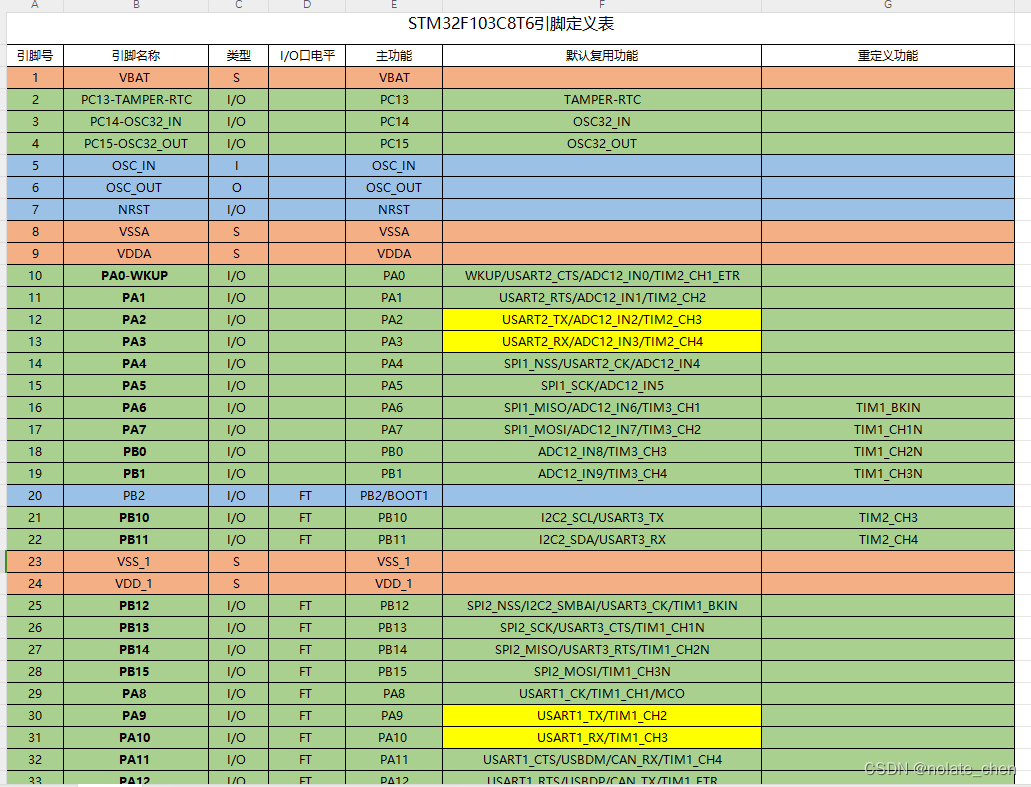
Task: Select the USART1_CTS/USBDM/CAN_RX/TIM1_CH4 cell
Action: click(x=602, y=760)
